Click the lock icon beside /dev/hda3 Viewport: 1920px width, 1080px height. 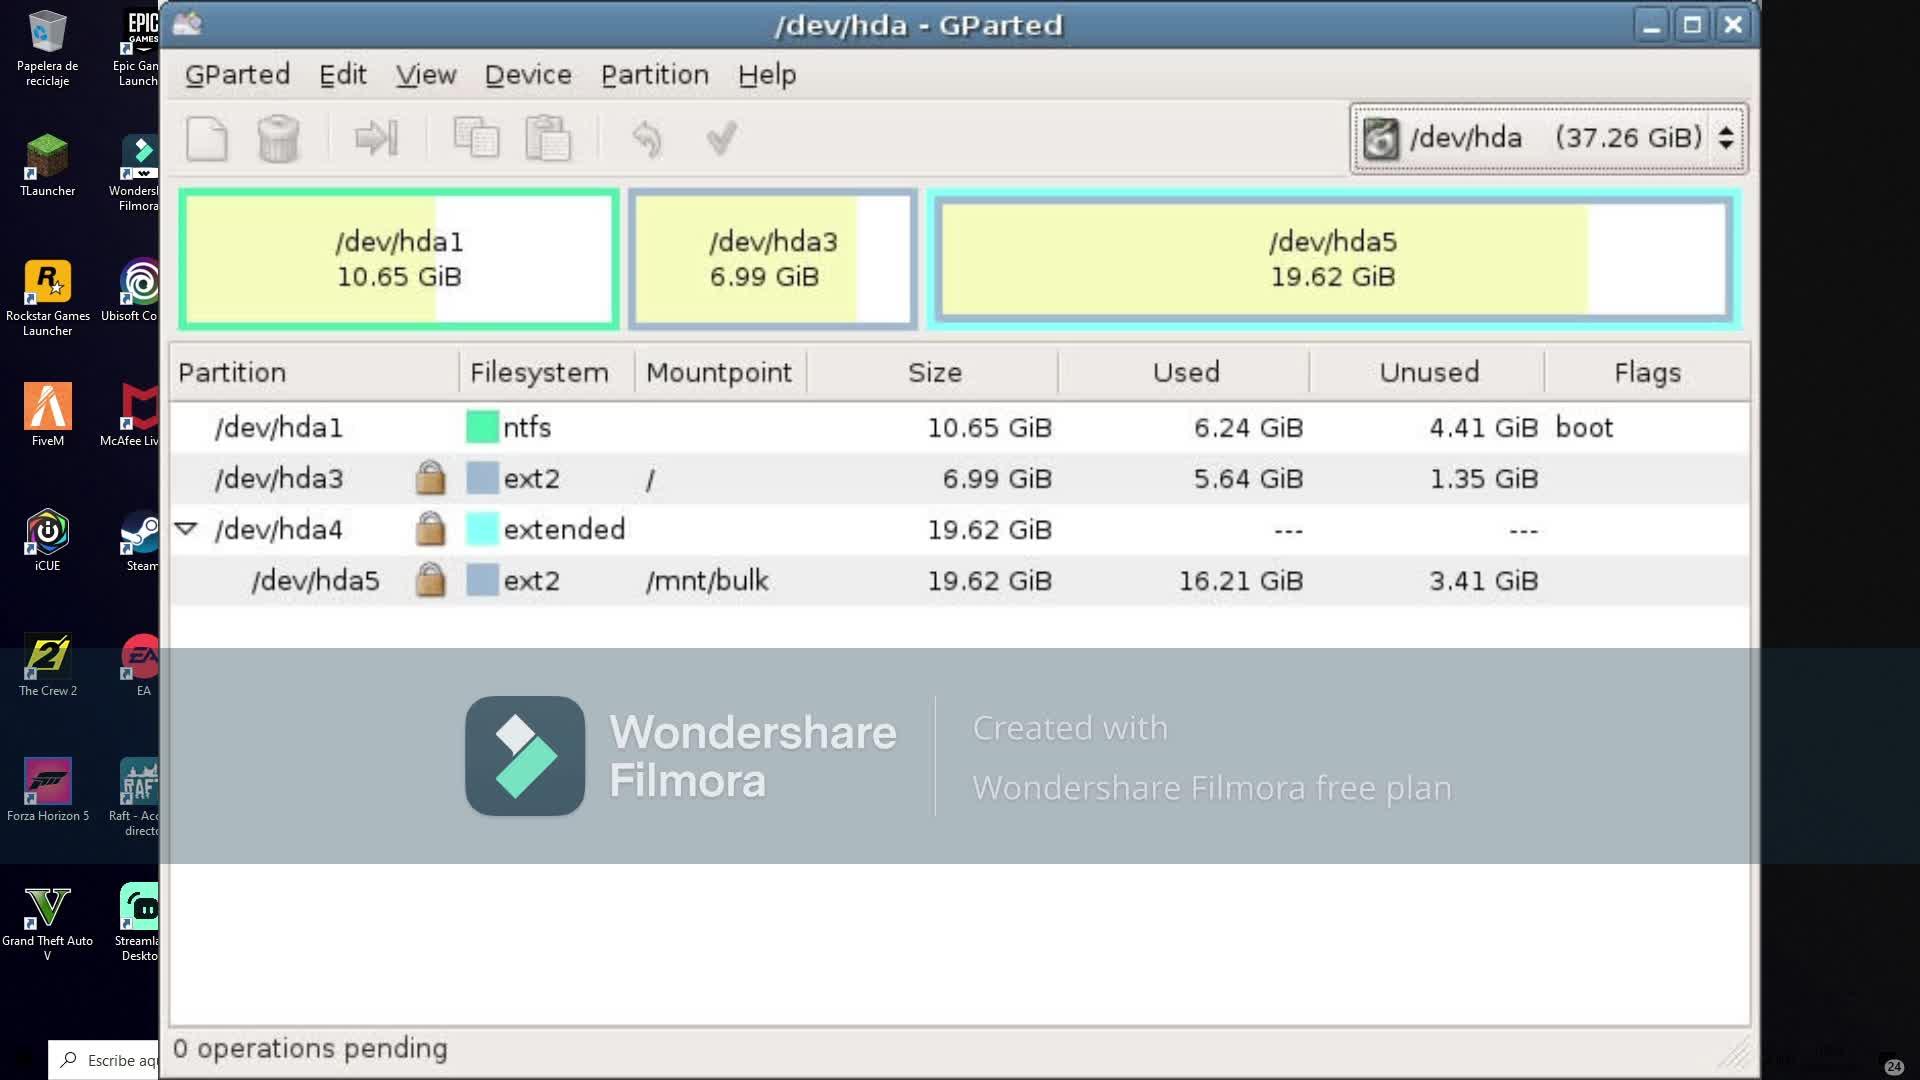point(430,478)
